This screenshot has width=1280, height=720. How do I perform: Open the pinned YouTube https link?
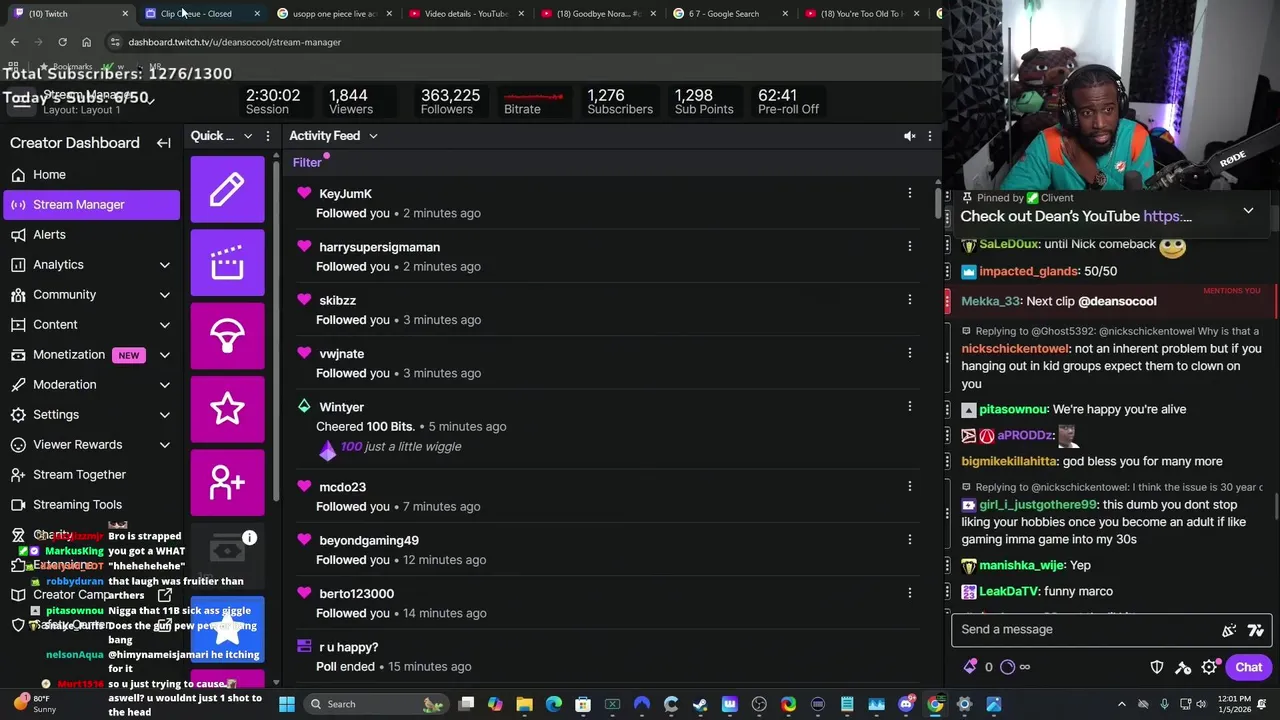(1167, 216)
